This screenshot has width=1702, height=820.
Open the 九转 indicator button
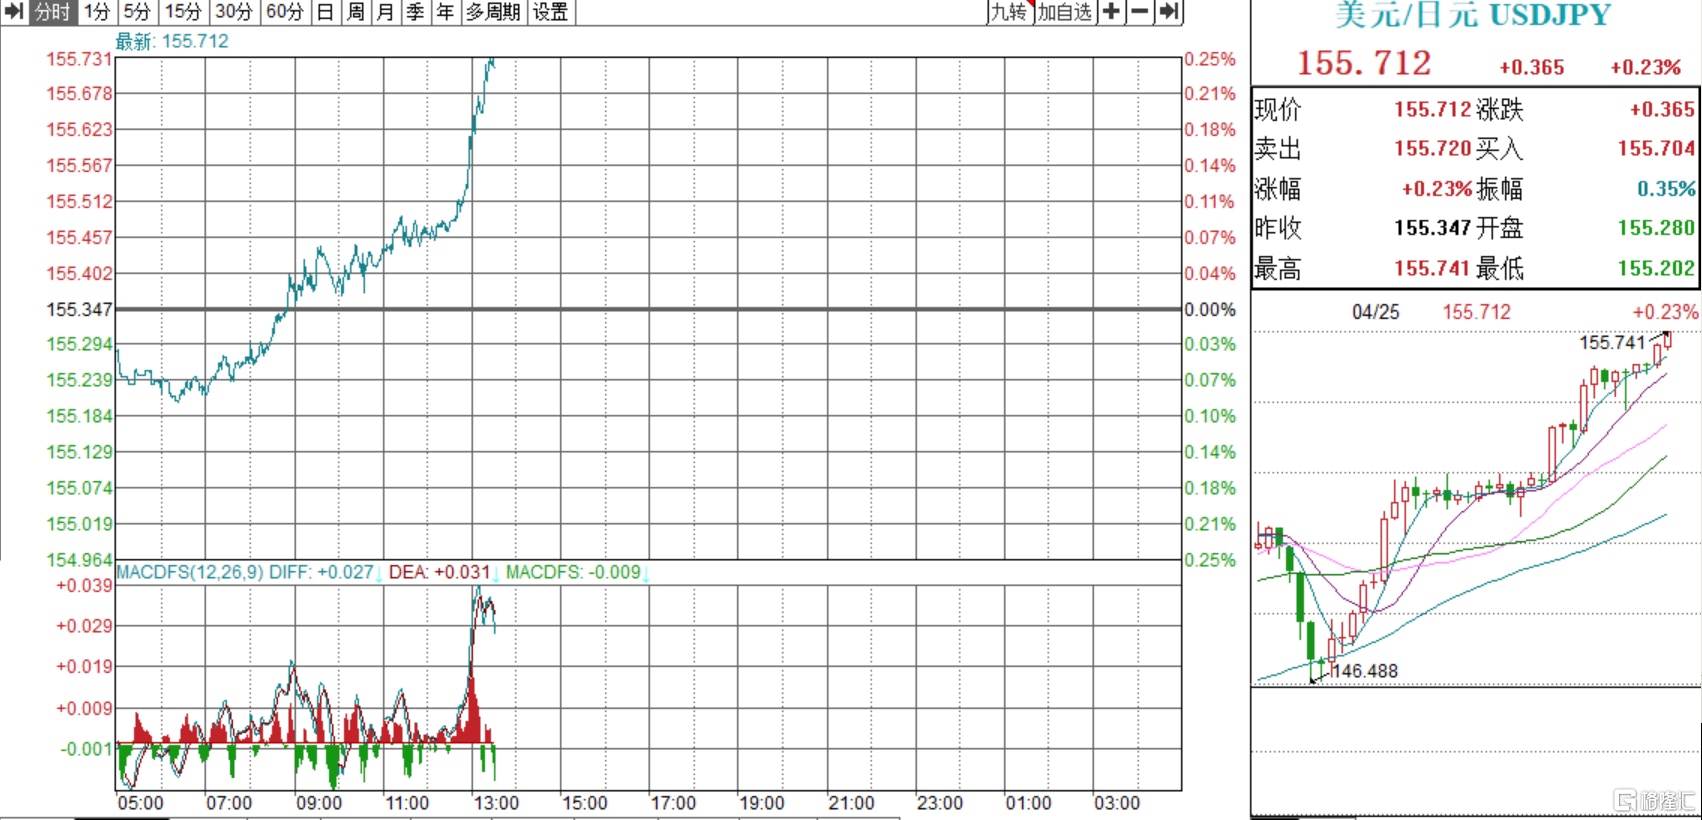pyautogui.click(x=1009, y=12)
